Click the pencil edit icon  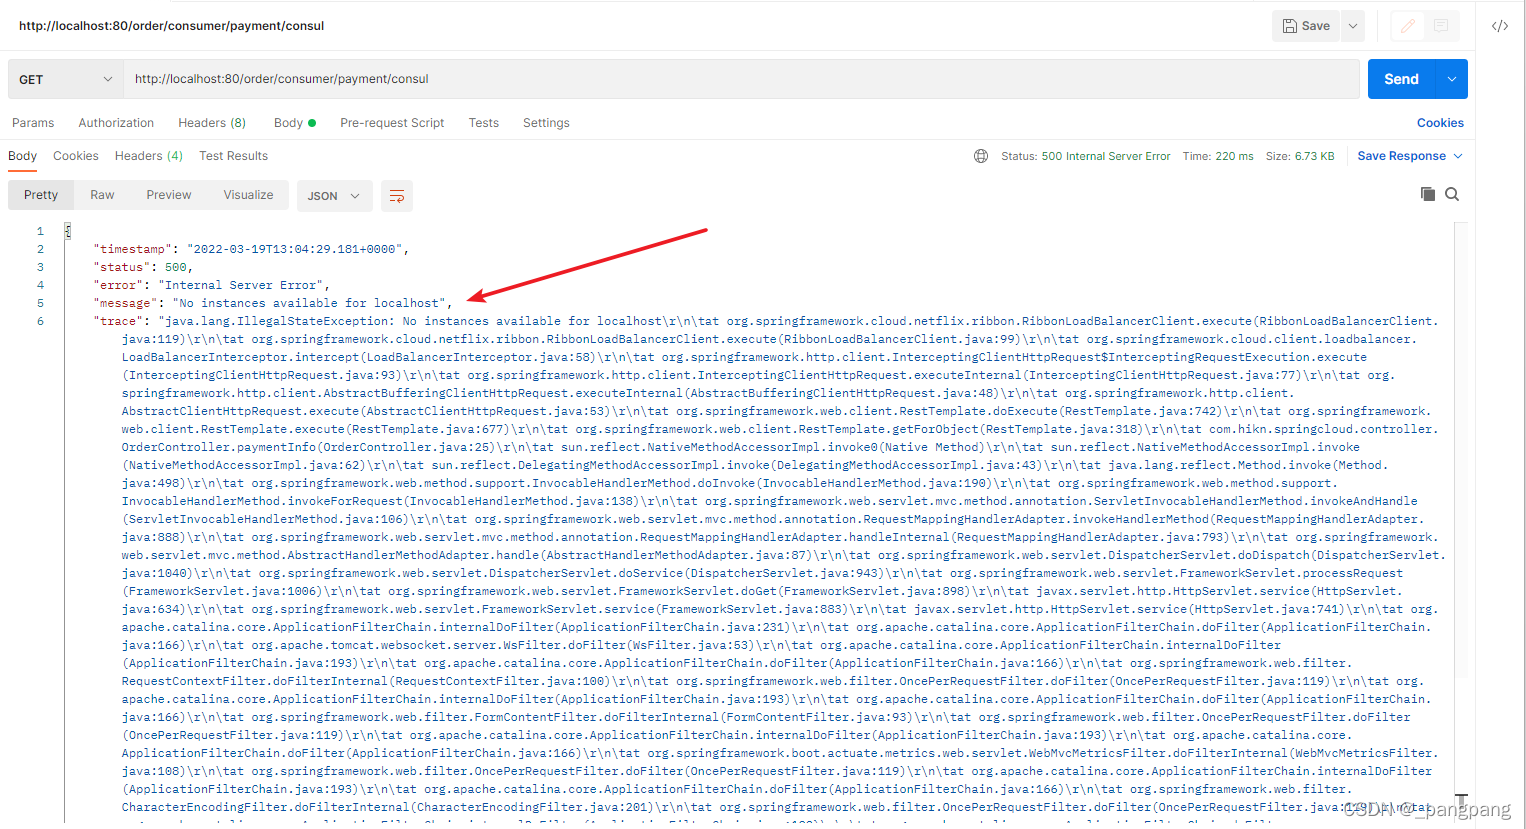point(1408,26)
